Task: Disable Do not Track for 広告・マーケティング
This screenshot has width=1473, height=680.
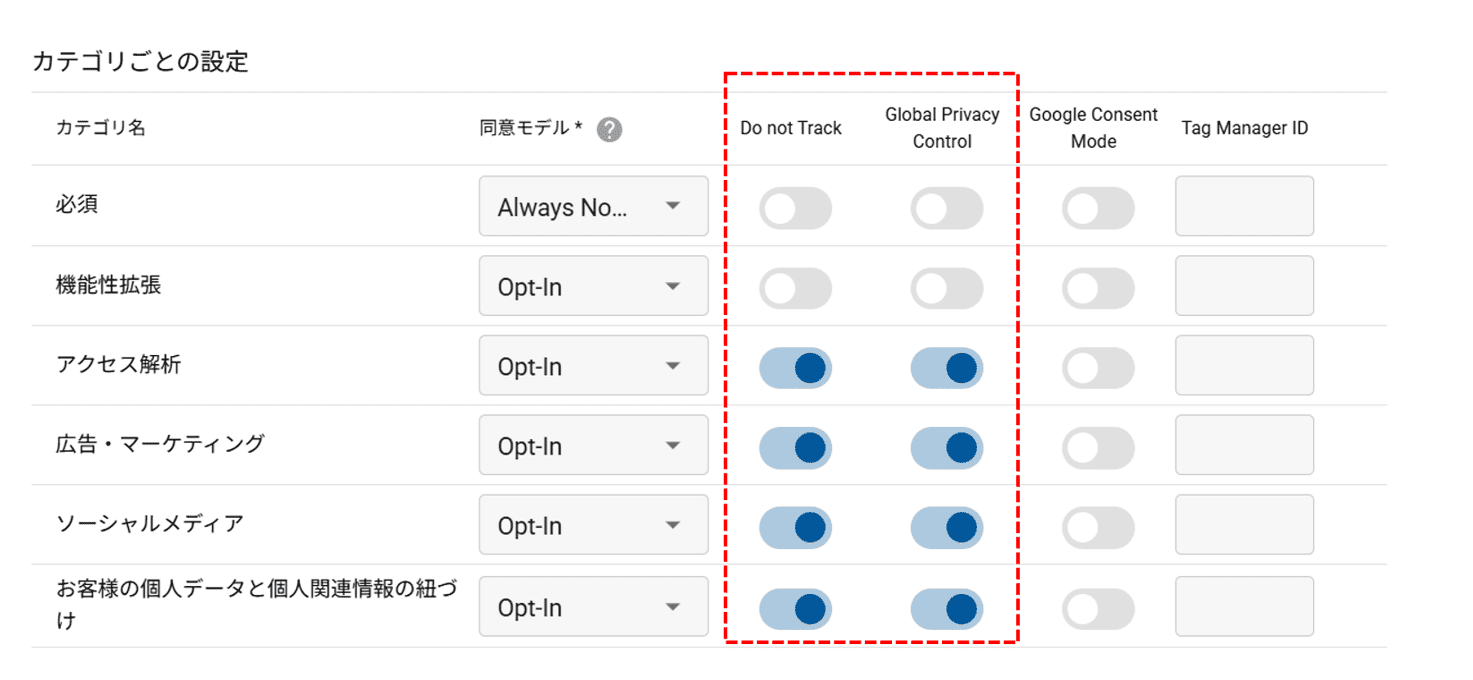Action: click(795, 446)
